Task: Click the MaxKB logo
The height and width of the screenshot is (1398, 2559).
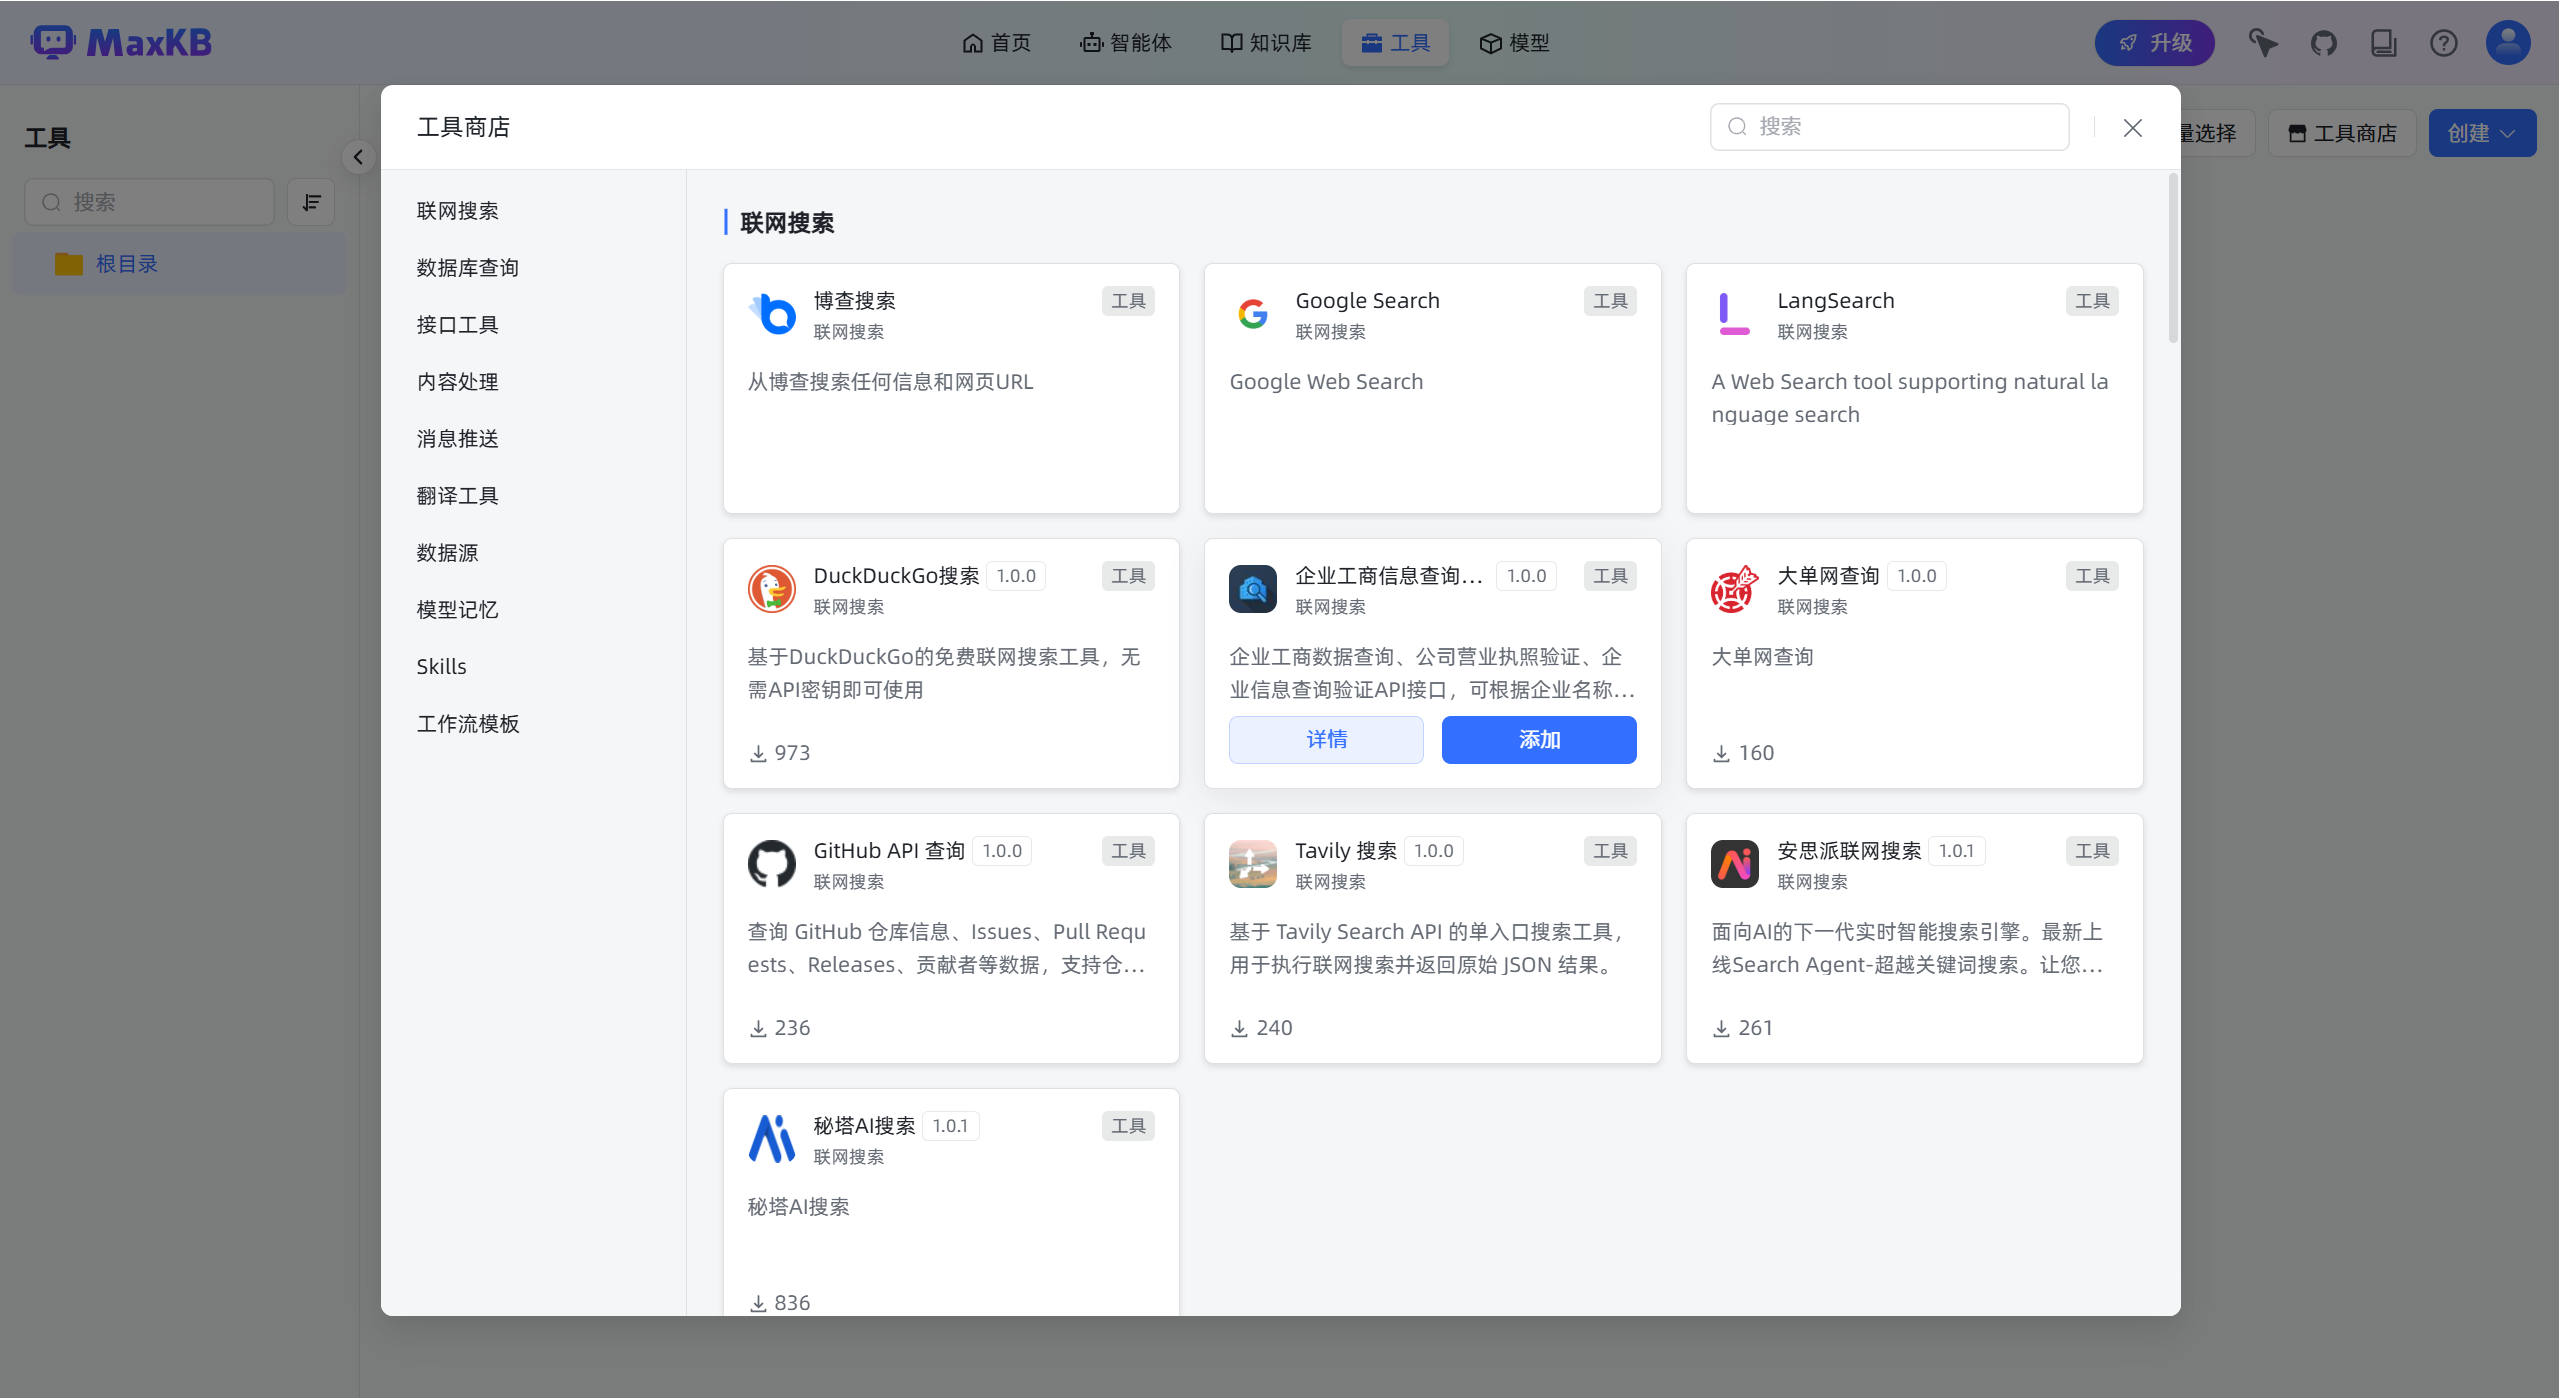Action: [x=121, y=43]
